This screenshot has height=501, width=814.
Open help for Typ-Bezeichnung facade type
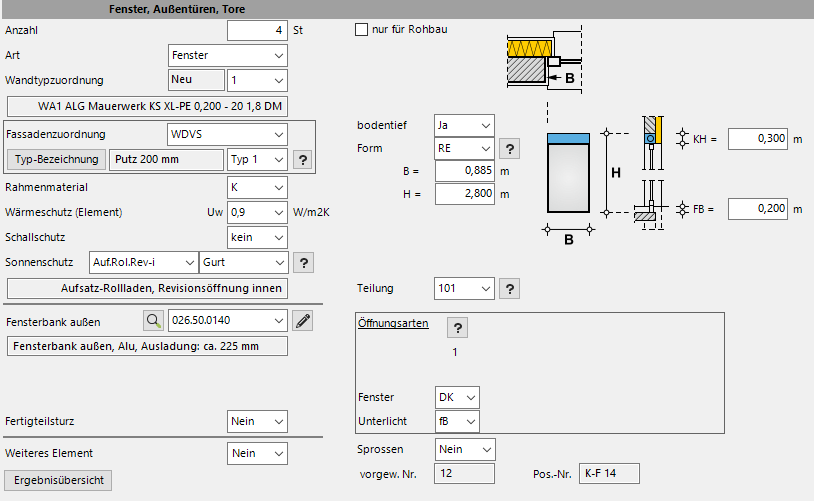click(x=302, y=159)
